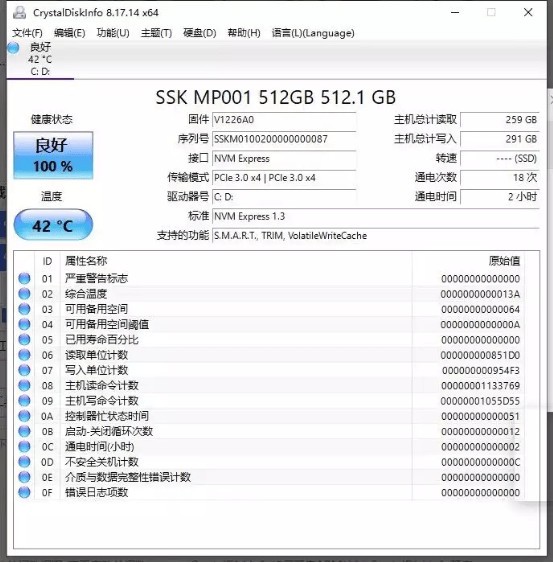Screen dimensions: 553x563
Task: Click the 原始值 column header
Action: pyautogui.click(x=504, y=261)
